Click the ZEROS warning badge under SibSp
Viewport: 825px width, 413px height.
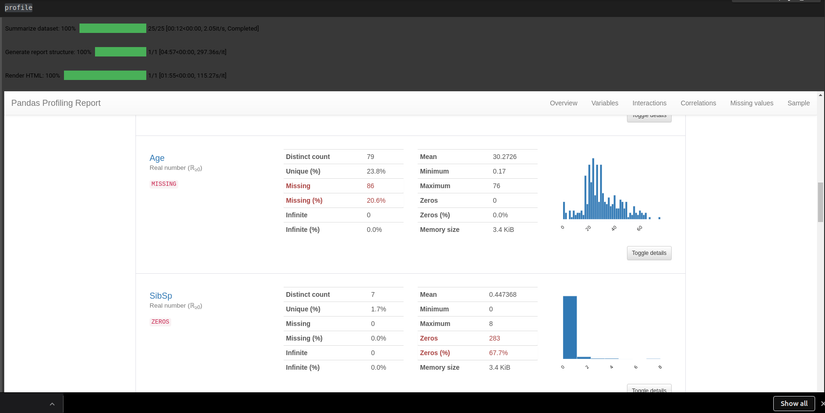point(160,321)
